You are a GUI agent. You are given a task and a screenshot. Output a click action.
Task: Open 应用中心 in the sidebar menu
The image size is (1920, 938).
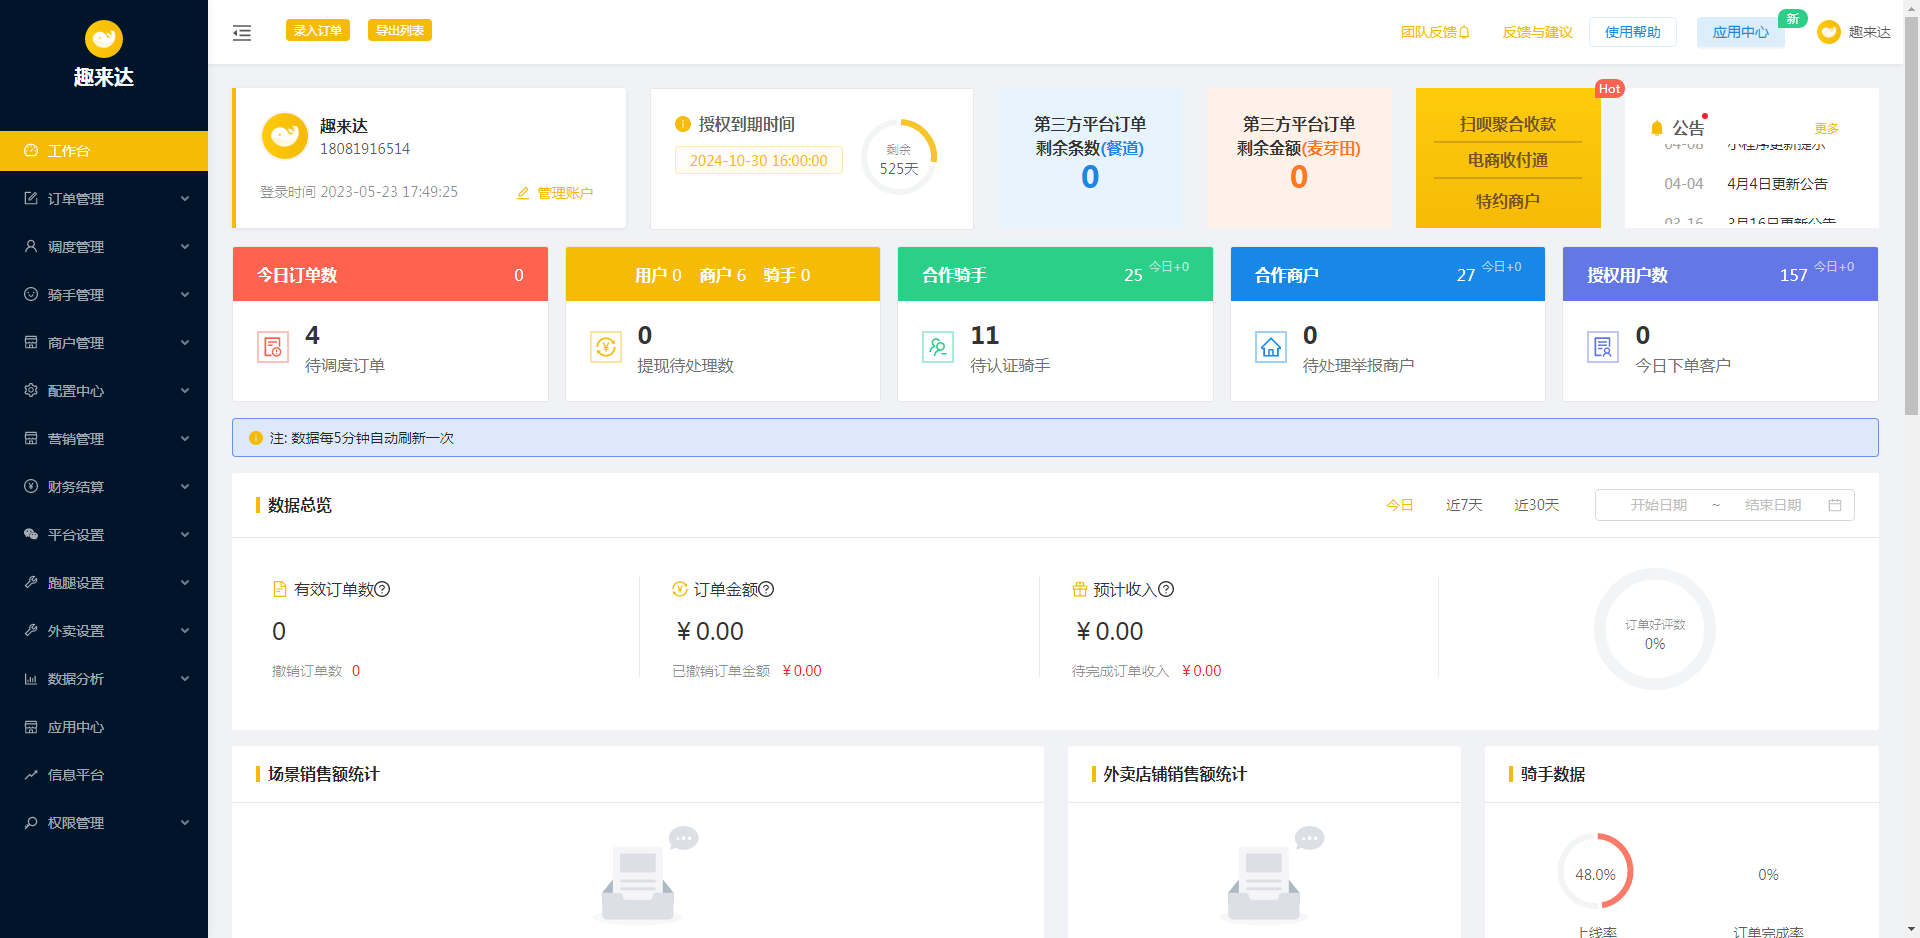click(104, 727)
